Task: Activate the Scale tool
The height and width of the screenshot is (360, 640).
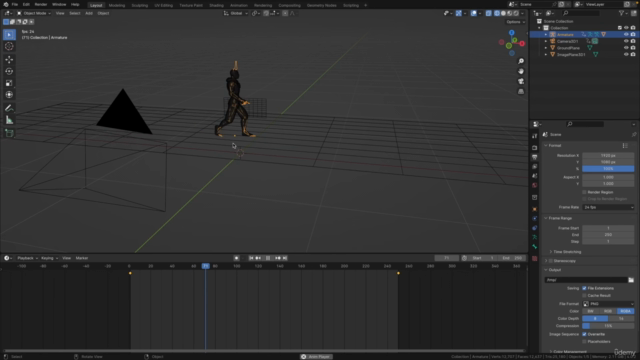Action: (x=9, y=83)
